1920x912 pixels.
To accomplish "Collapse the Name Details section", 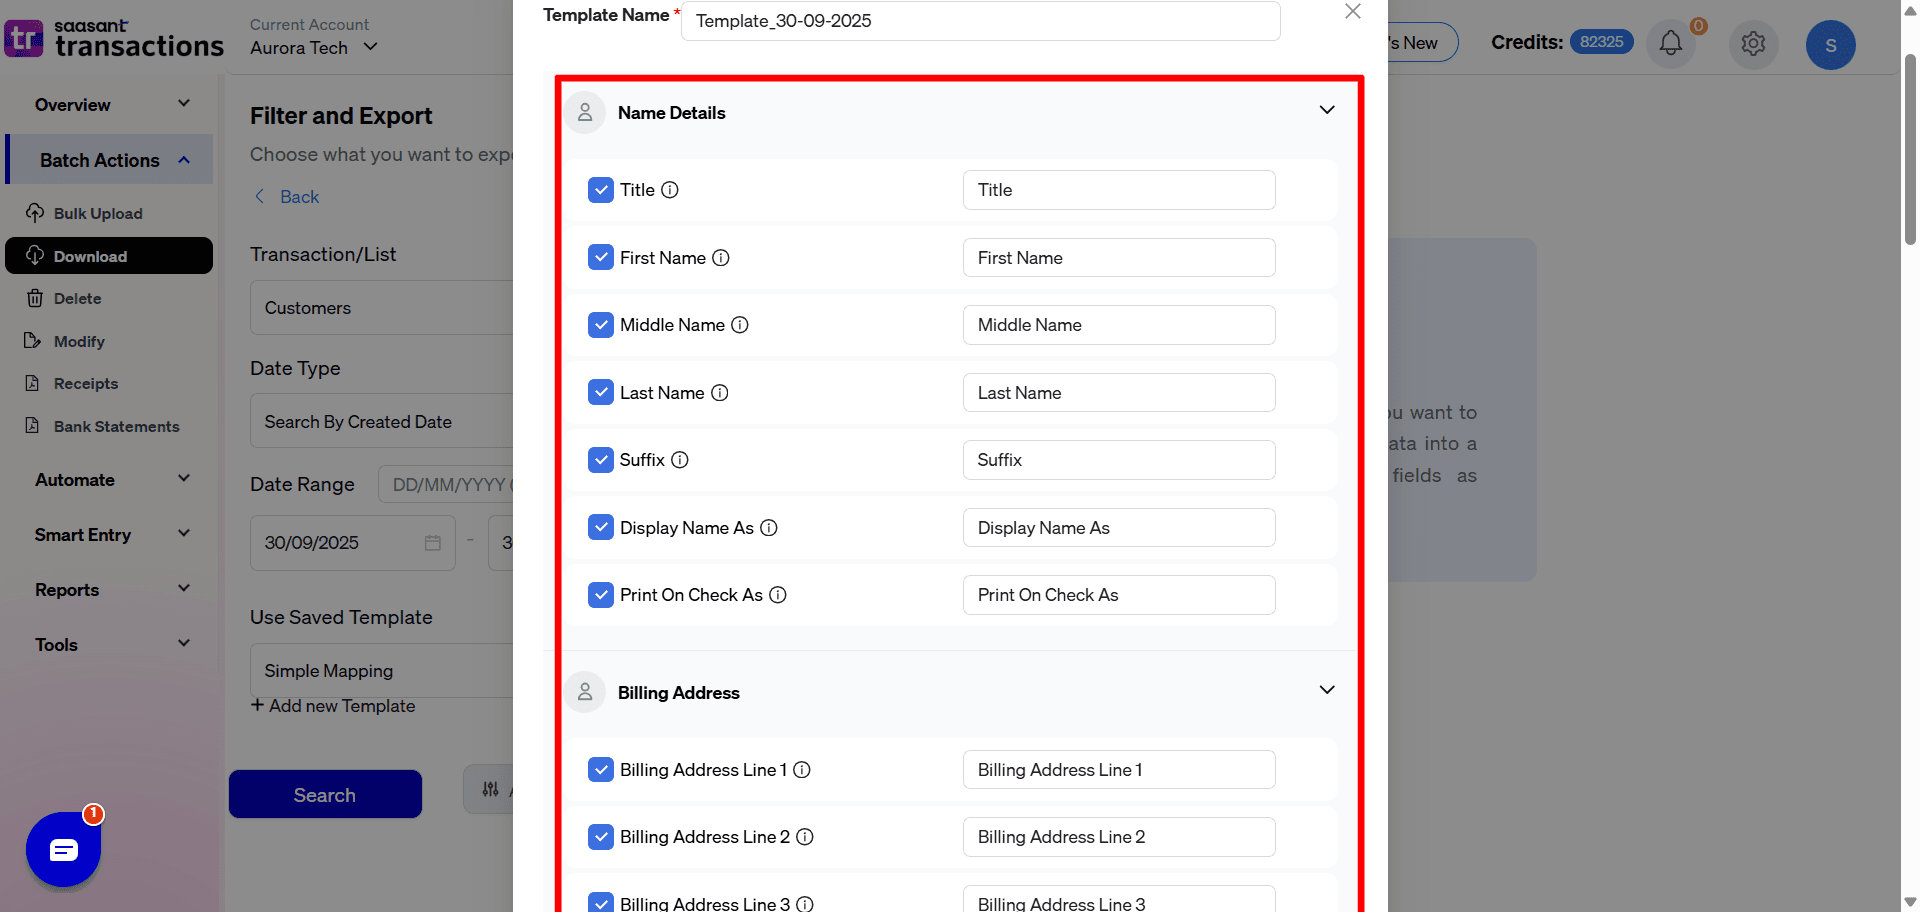I will (1327, 110).
